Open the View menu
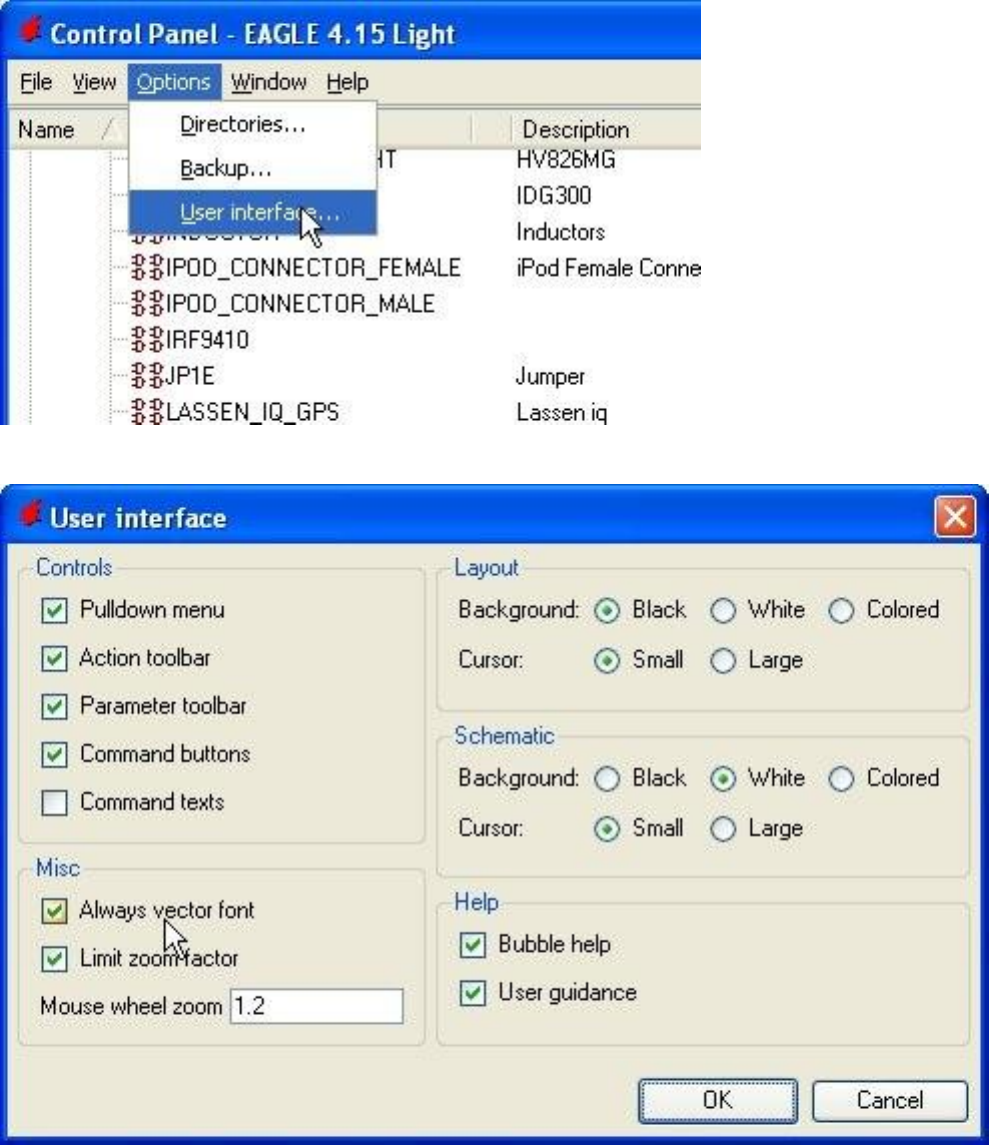This screenshot has height=1145, width=989. coord(94,82)
